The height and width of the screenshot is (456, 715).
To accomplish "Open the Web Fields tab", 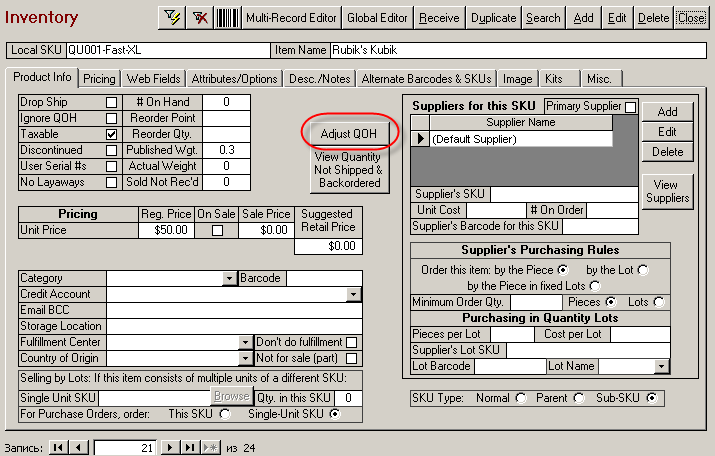I will point(154,79).
